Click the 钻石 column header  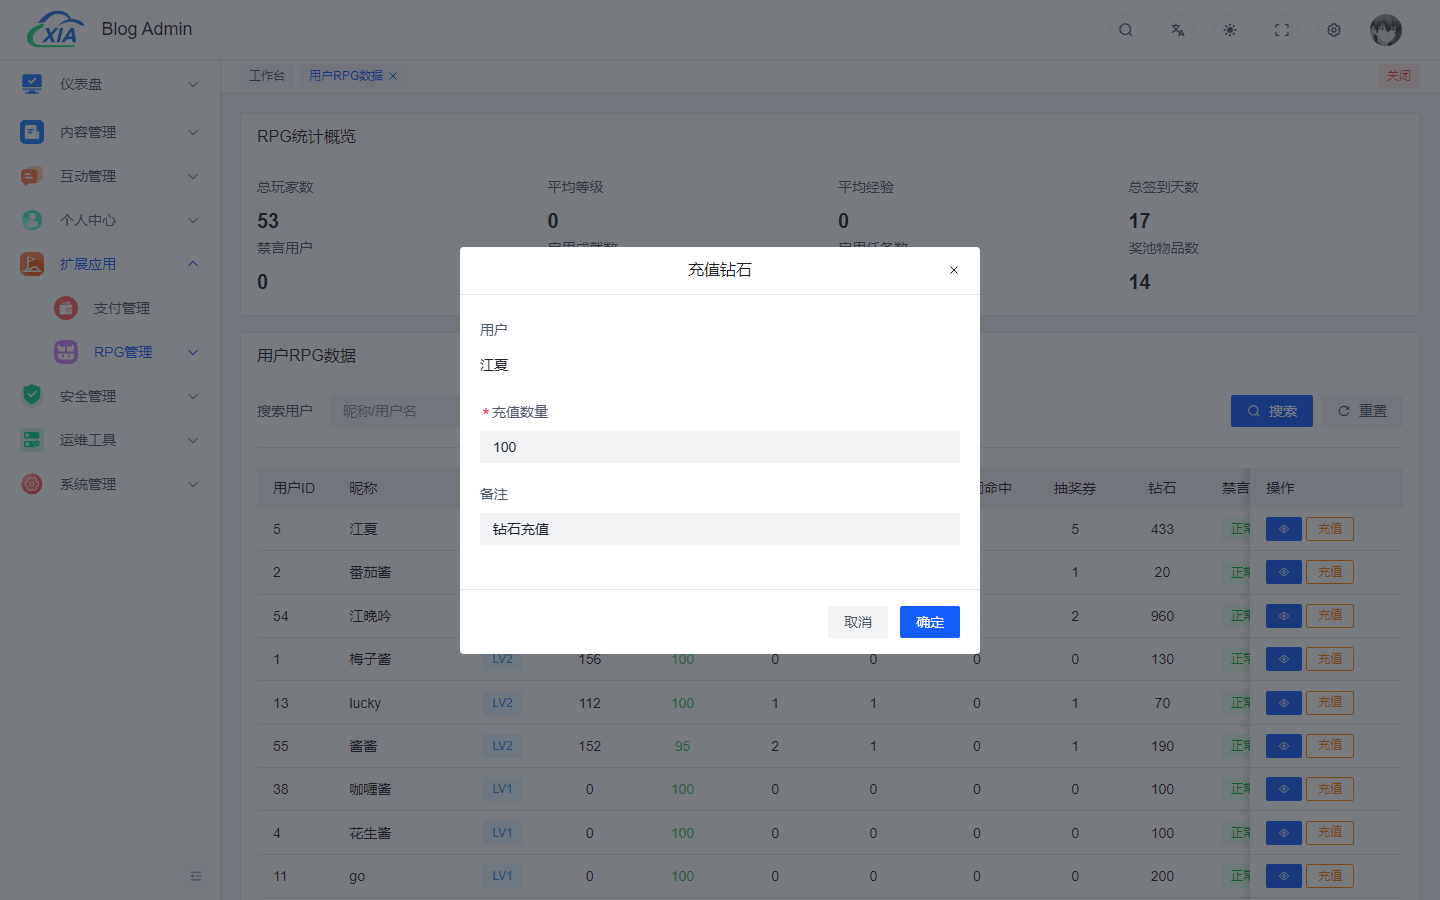1162,488
